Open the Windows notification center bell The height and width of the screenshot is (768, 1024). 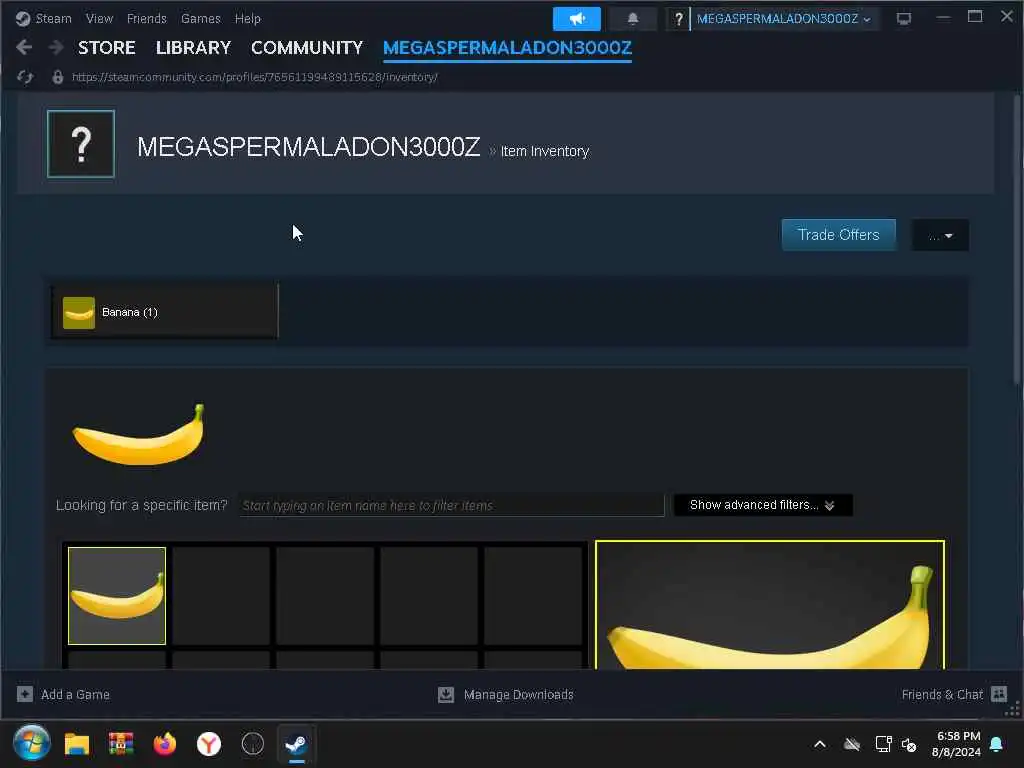pyautogui.click(x=997, y=744)
